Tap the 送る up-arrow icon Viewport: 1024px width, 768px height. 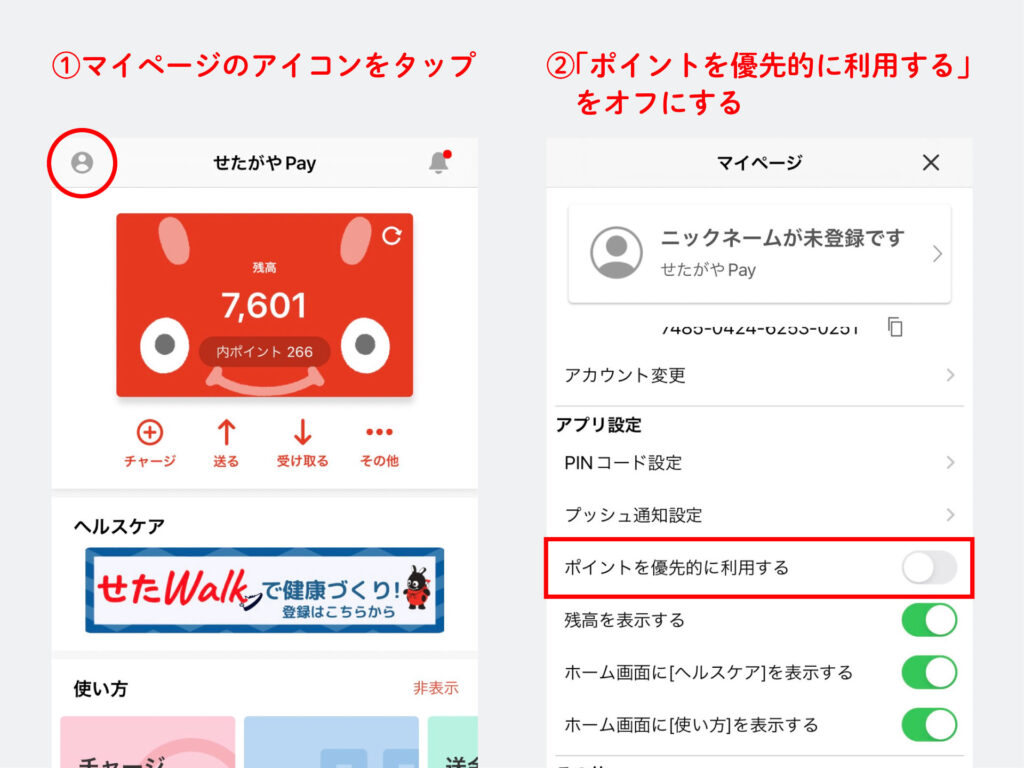coord(226,432)
